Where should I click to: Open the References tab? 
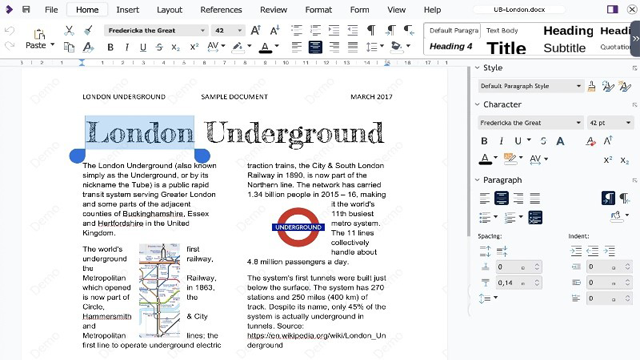click(221, 10)
